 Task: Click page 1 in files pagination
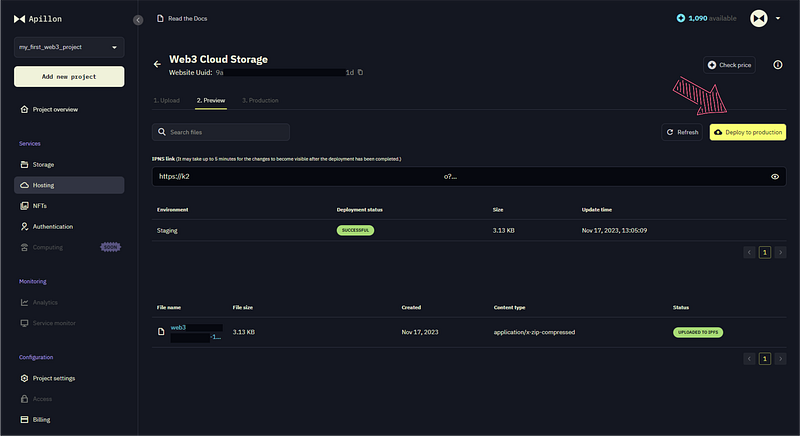[x=764, y=359]
